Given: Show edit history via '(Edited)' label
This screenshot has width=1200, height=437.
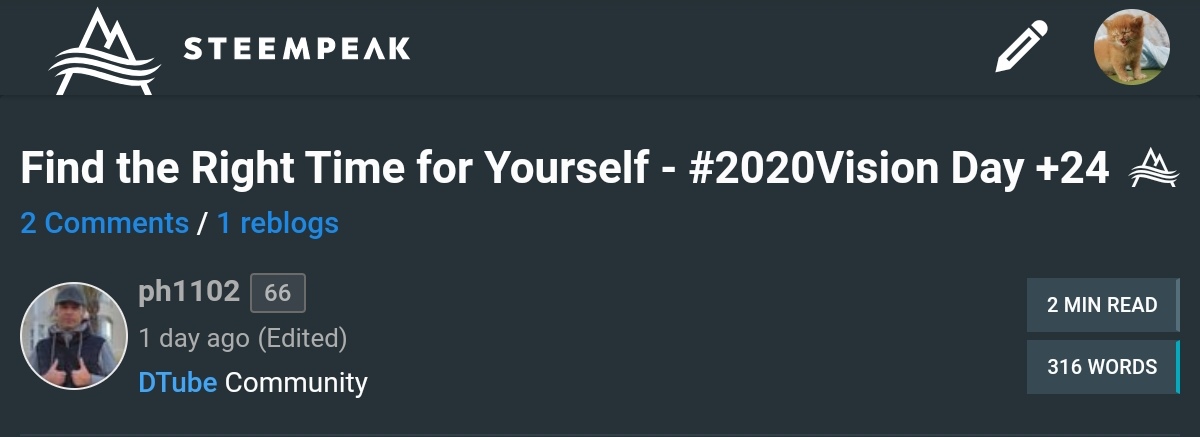Looking at the screenshot, I should 303,338.
